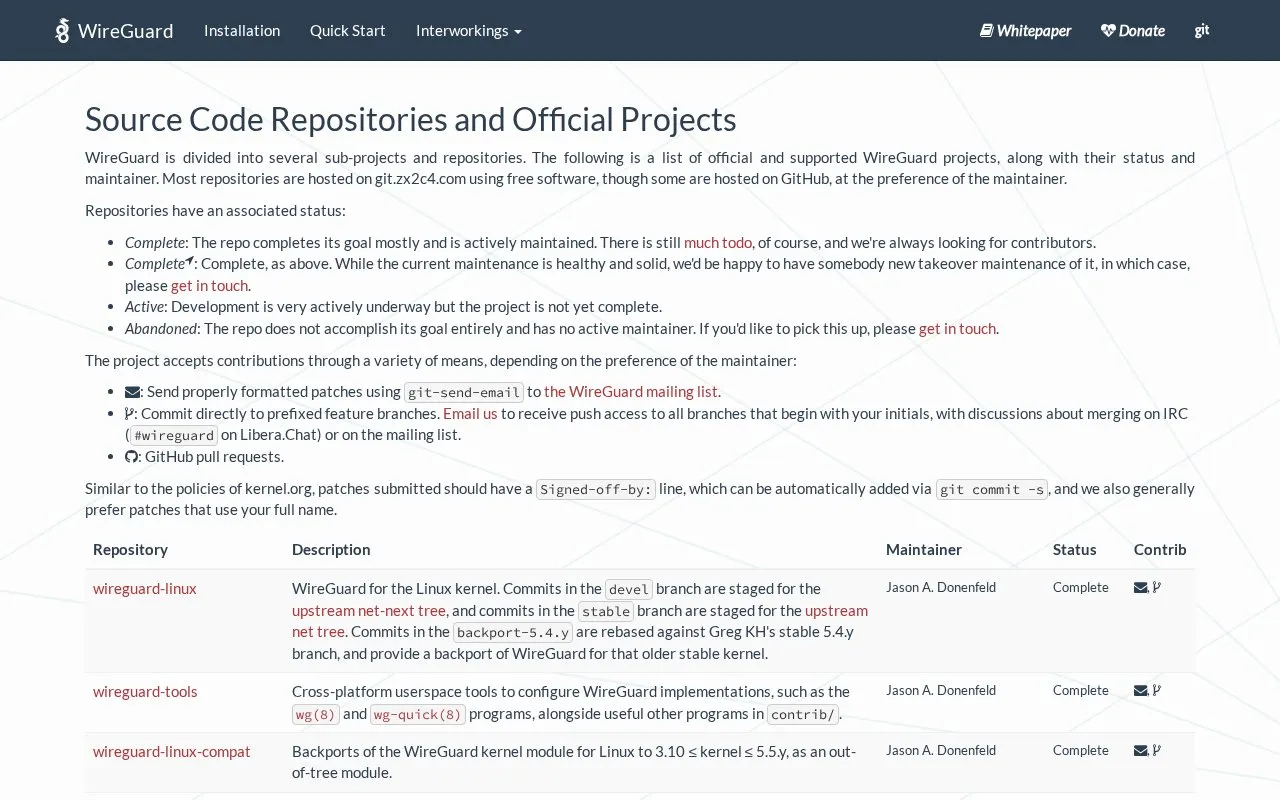Click envelope icon in the wireguard-linux row

(x=1141, y=588)
